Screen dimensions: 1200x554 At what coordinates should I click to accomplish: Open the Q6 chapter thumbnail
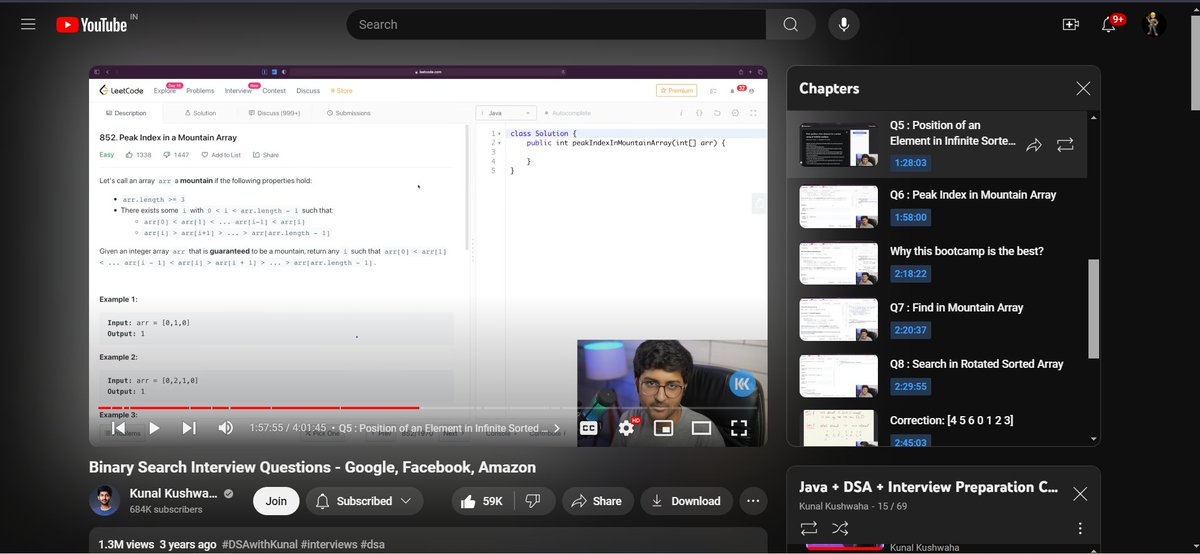[838, 206]
